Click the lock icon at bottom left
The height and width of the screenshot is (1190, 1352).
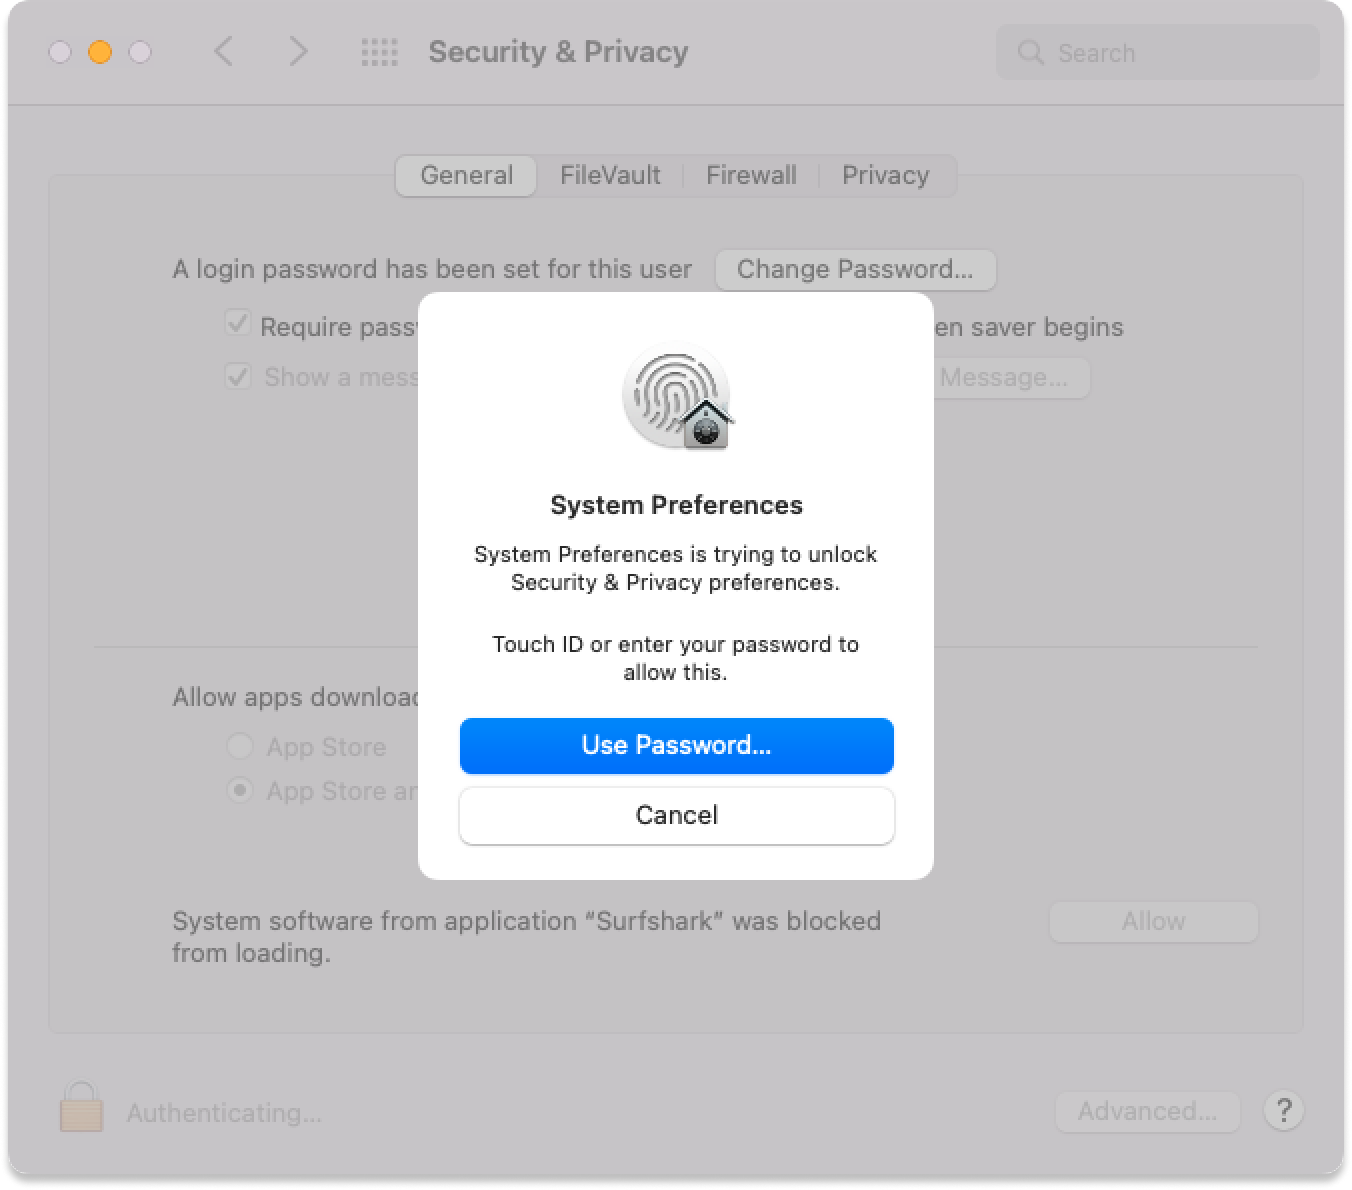pos(81,1107)
